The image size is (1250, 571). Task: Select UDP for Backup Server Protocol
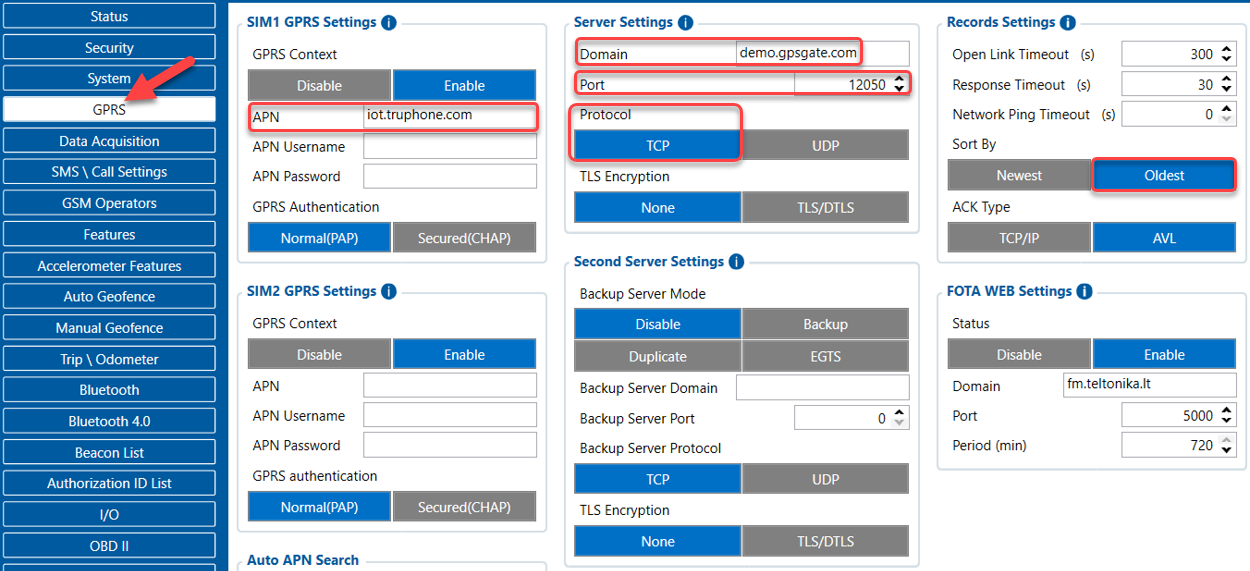(825, 479)
